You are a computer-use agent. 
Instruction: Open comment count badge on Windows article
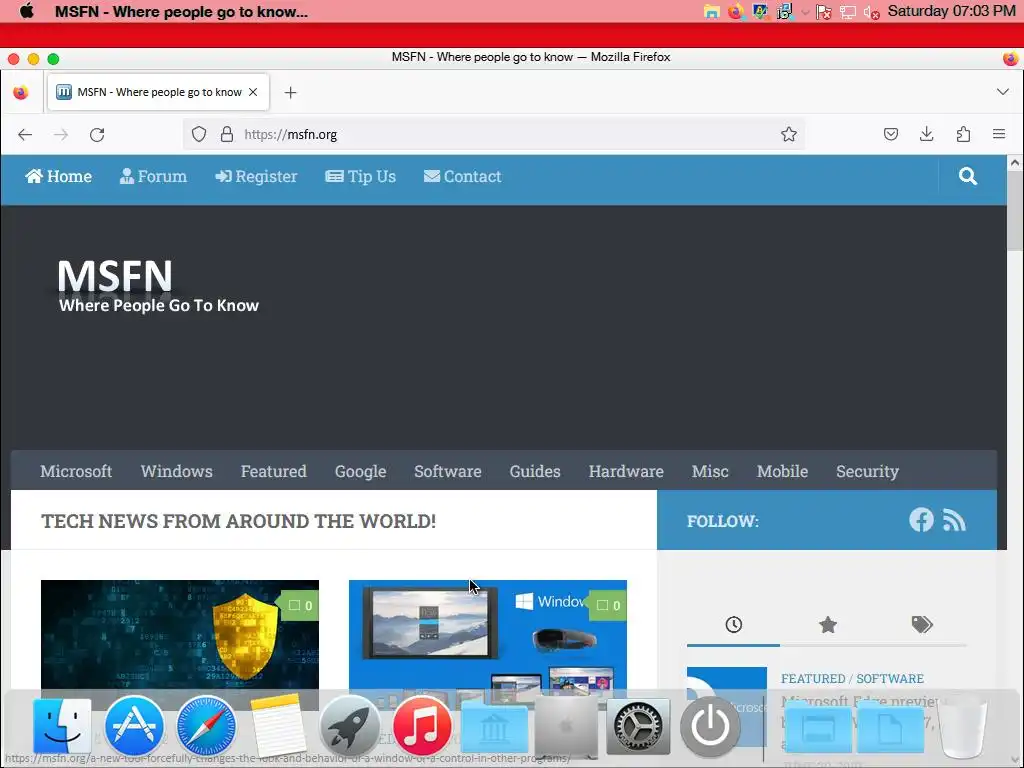pos(608,605)
